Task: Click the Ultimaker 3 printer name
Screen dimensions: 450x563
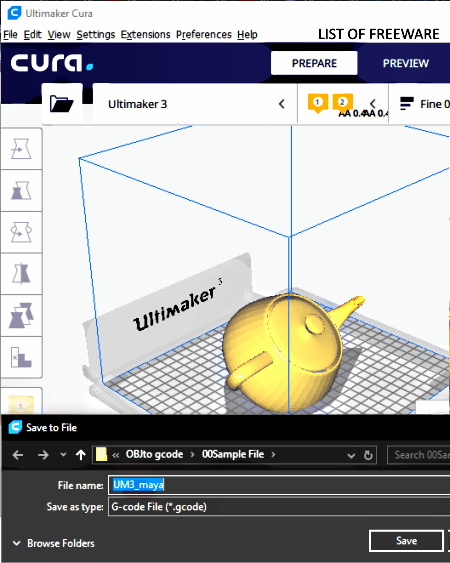Action: 138,104
